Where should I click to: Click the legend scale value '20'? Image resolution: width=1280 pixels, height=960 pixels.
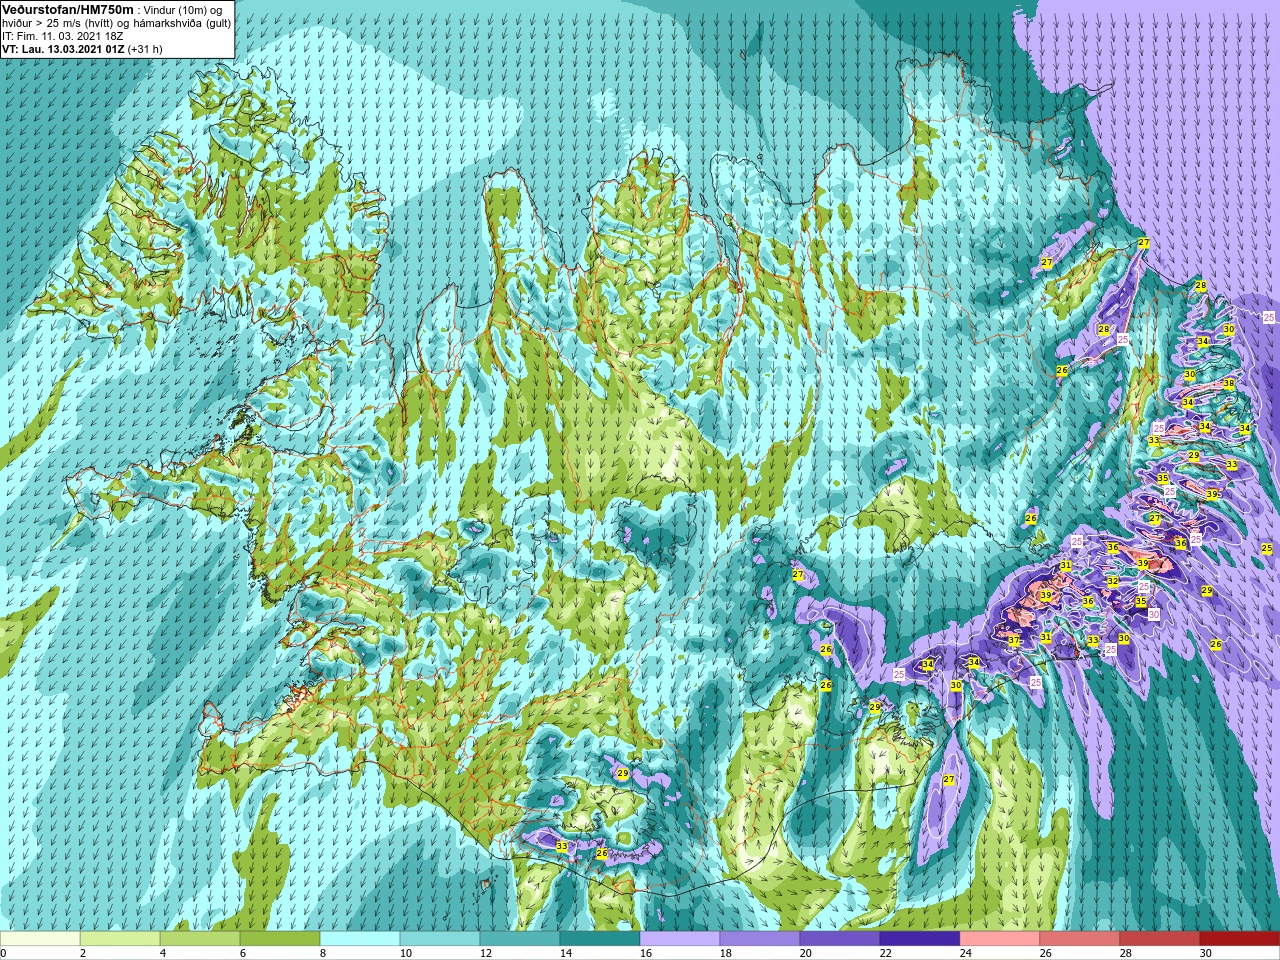(806, 953)
